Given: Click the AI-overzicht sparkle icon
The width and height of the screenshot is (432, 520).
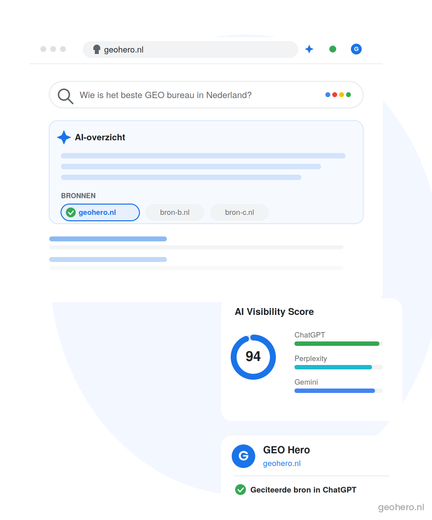Looking at the screenshot, I should click(64, 137).
